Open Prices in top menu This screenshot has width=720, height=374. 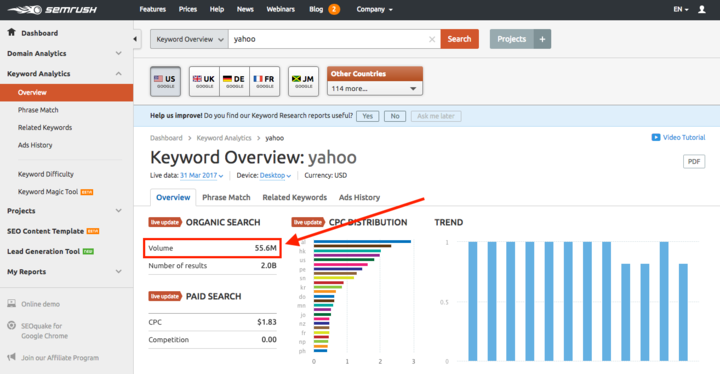click(188, 9)
